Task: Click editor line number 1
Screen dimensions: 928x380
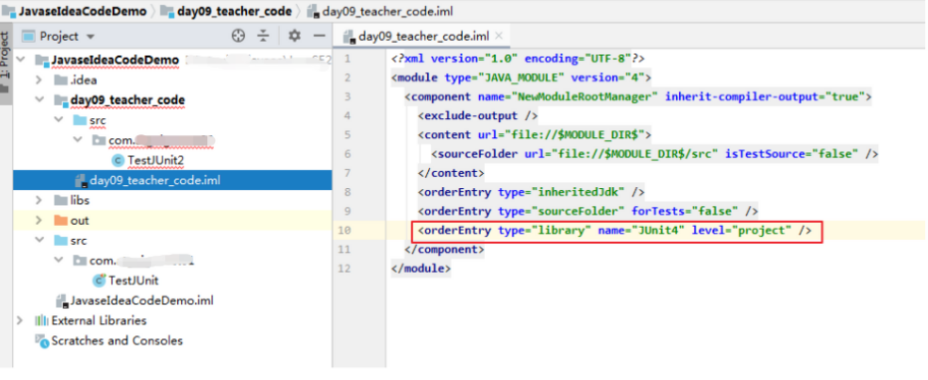Action: [x=347, y=59]
